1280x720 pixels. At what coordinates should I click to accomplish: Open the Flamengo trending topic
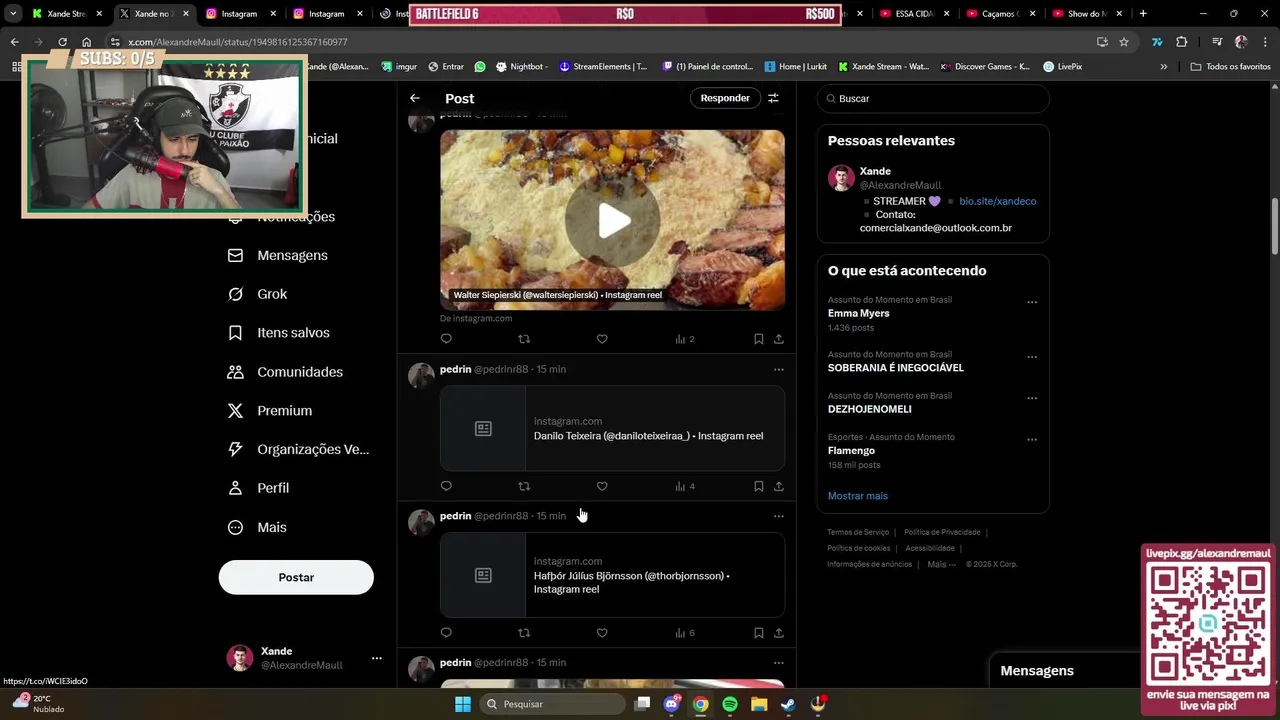coord(851,451)
